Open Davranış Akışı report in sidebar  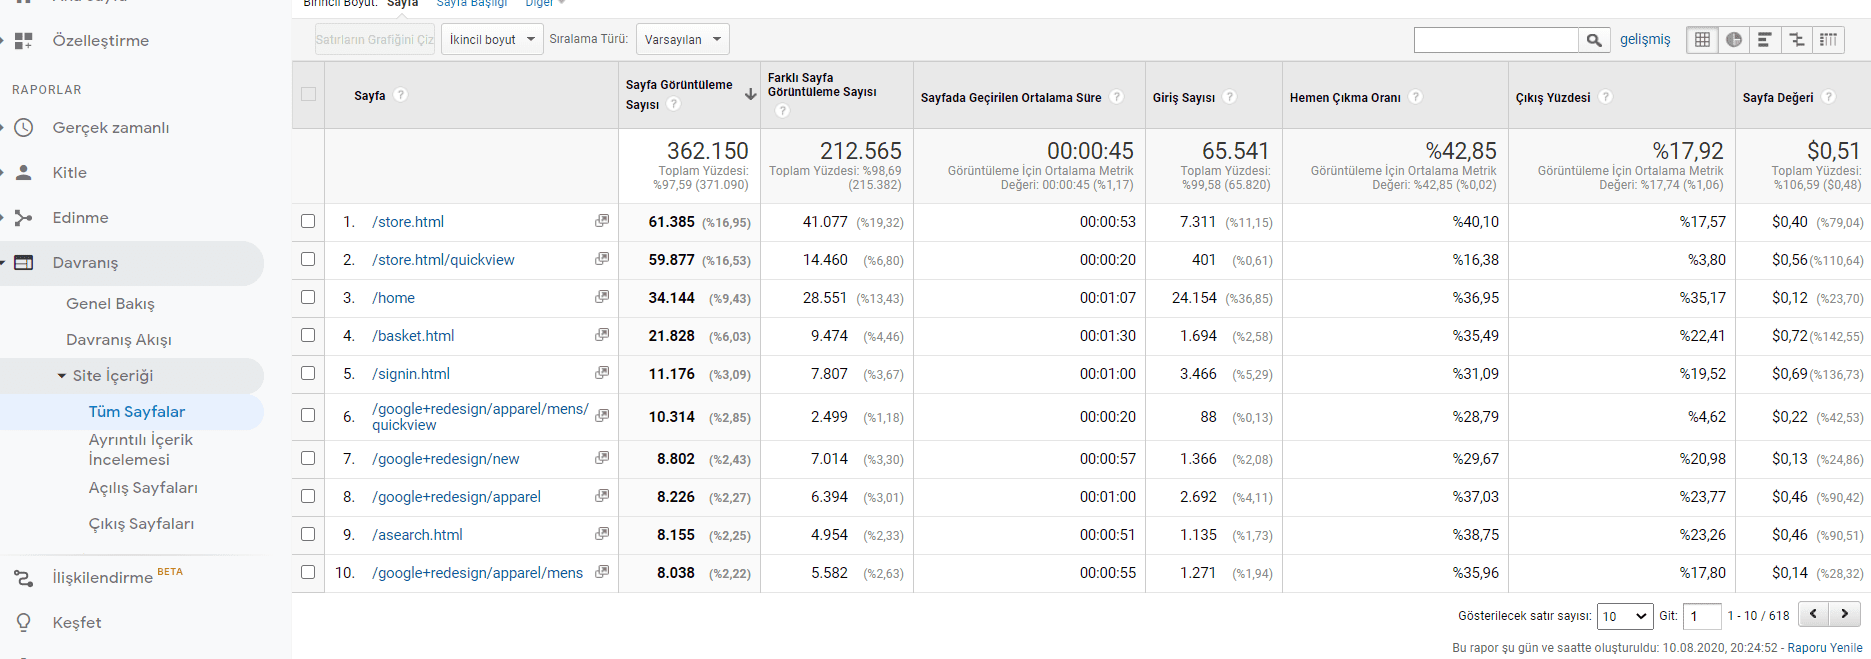pos(119,340)
